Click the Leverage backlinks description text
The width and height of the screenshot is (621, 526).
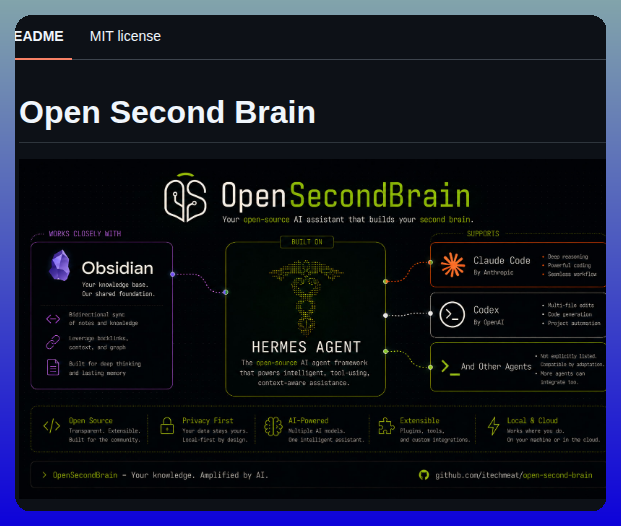(98, 343)
